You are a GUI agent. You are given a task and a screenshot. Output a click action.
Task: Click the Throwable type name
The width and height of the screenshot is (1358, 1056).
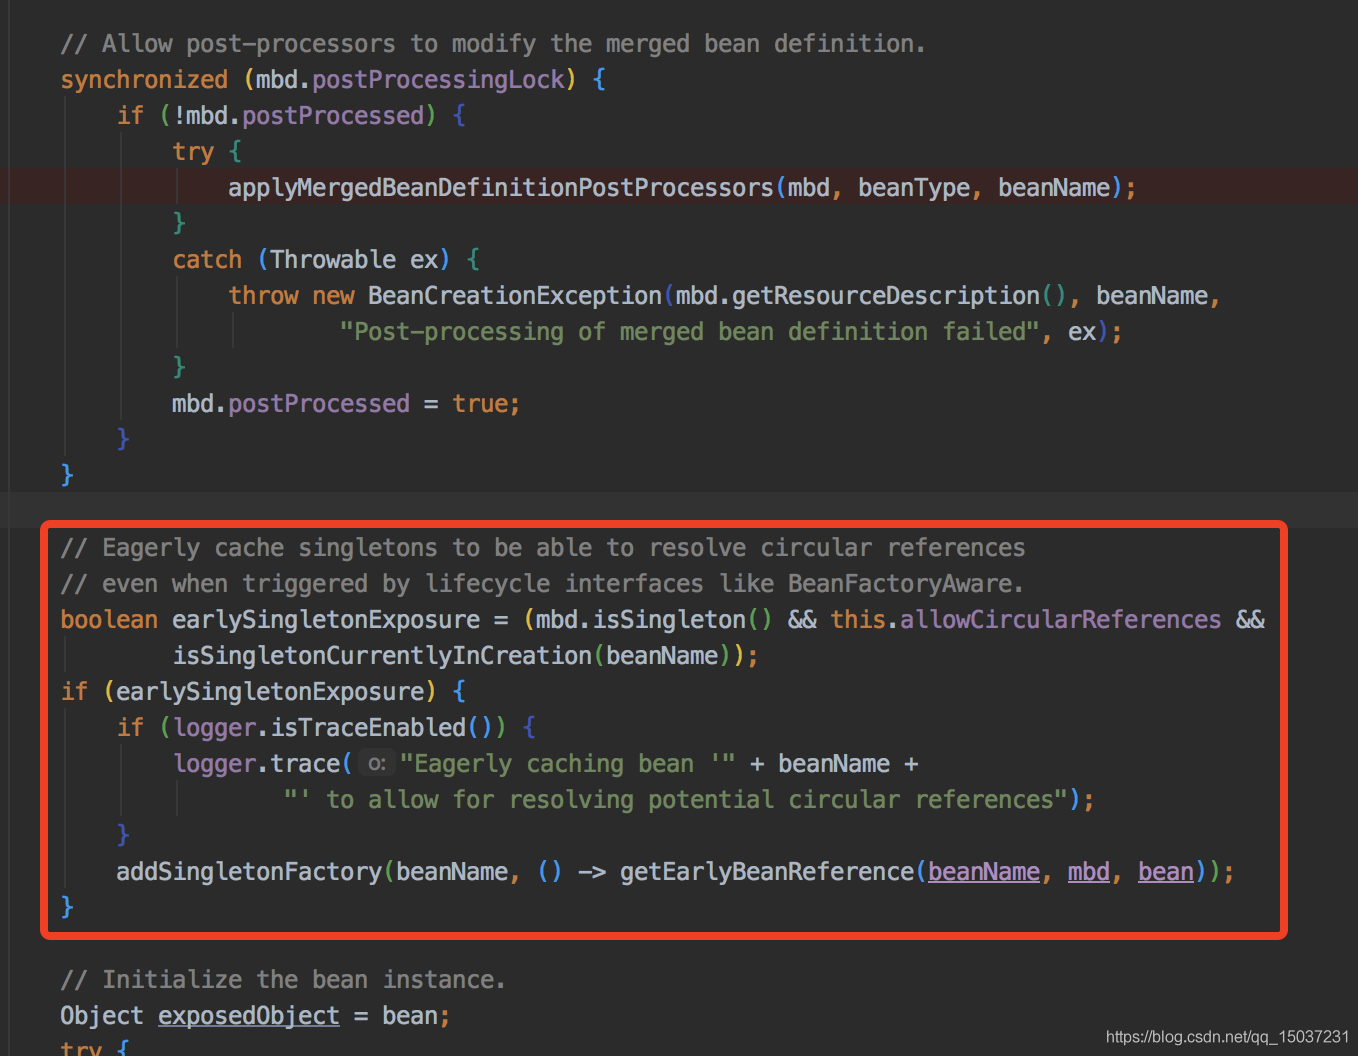[x=333, y=260]
